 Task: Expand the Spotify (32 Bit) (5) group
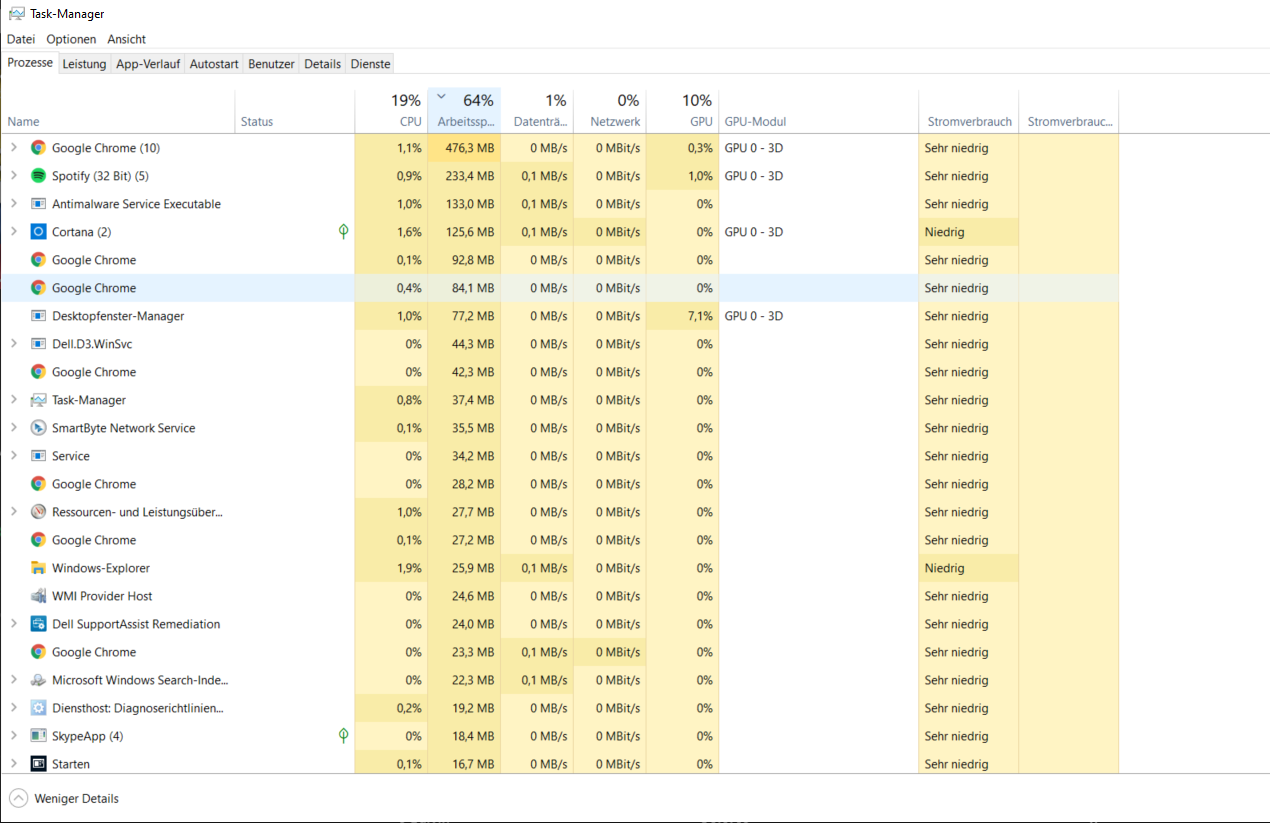13,176
